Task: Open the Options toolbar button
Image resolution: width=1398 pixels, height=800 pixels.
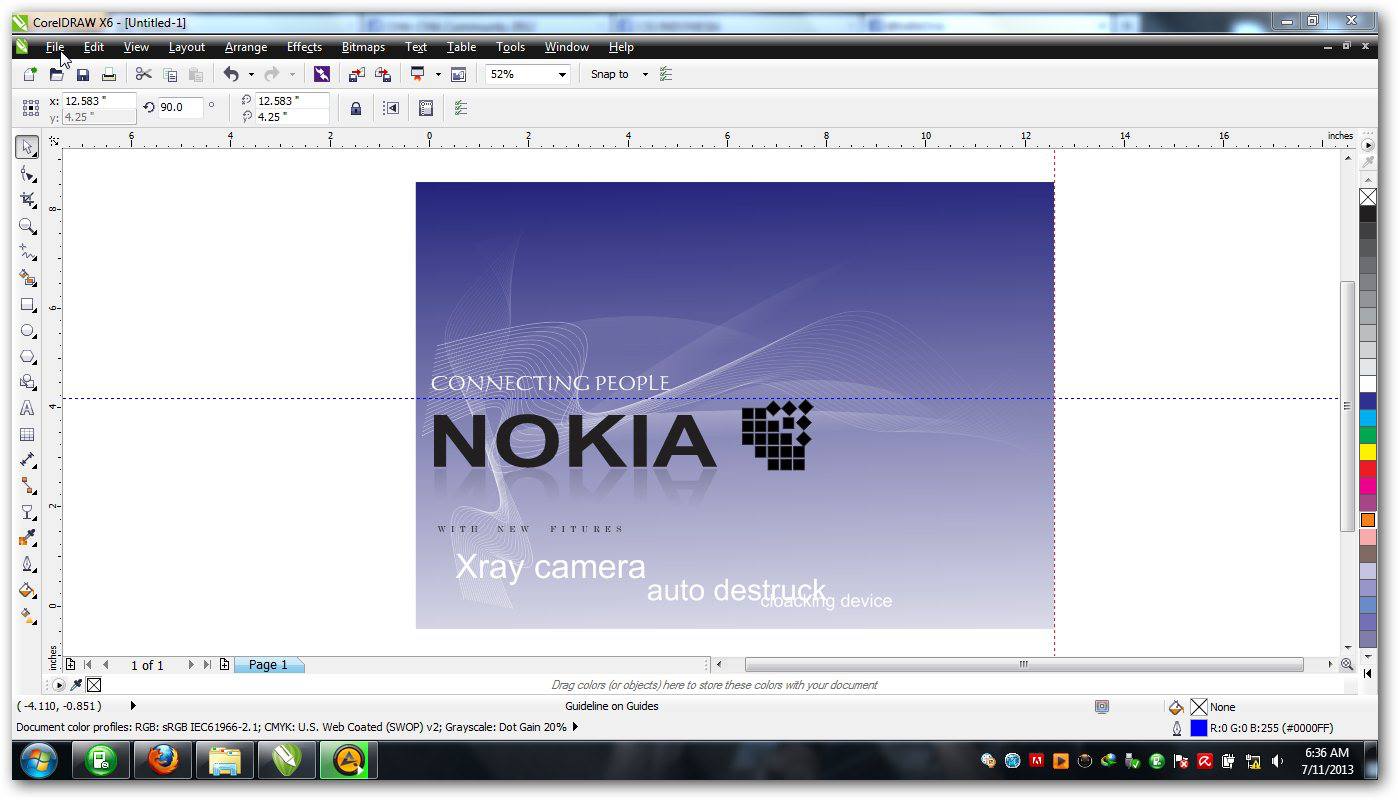Action: point(668,74)
